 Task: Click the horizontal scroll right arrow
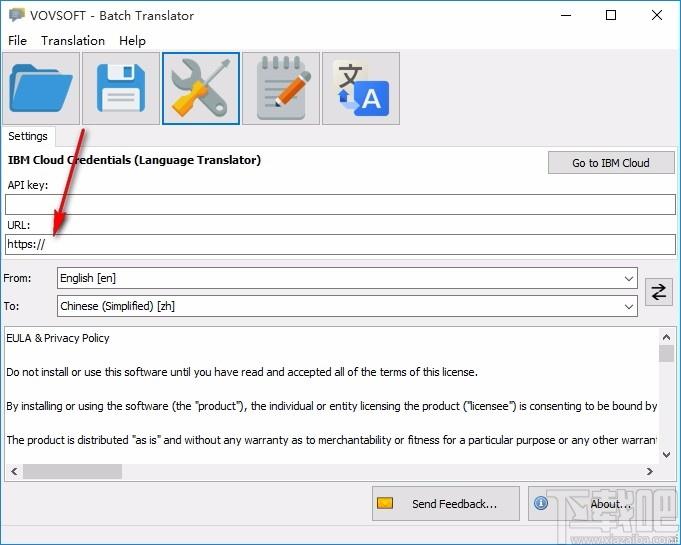[650, 472]
